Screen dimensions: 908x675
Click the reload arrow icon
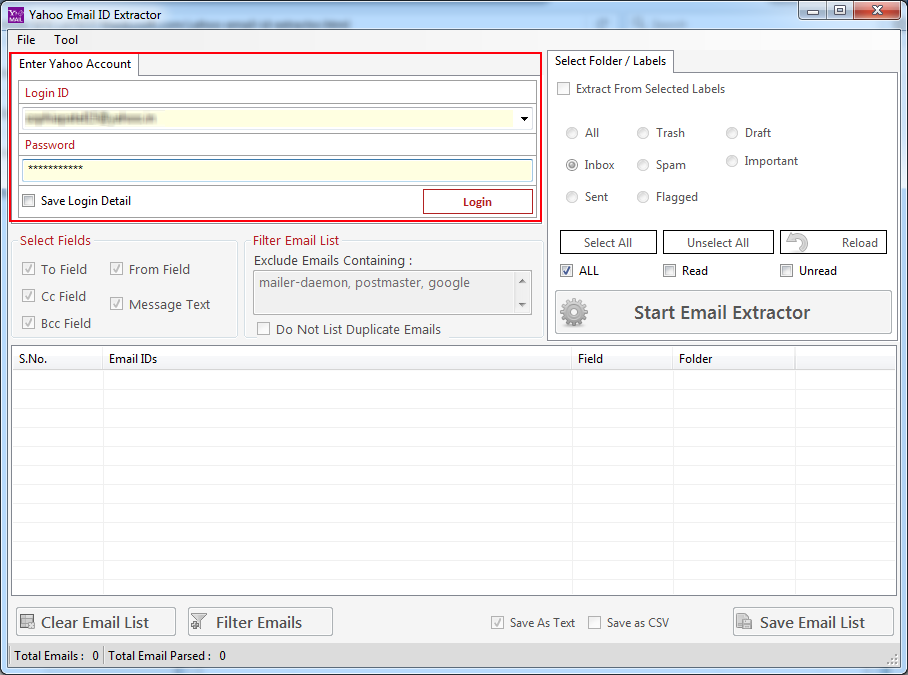coord(797,242)
